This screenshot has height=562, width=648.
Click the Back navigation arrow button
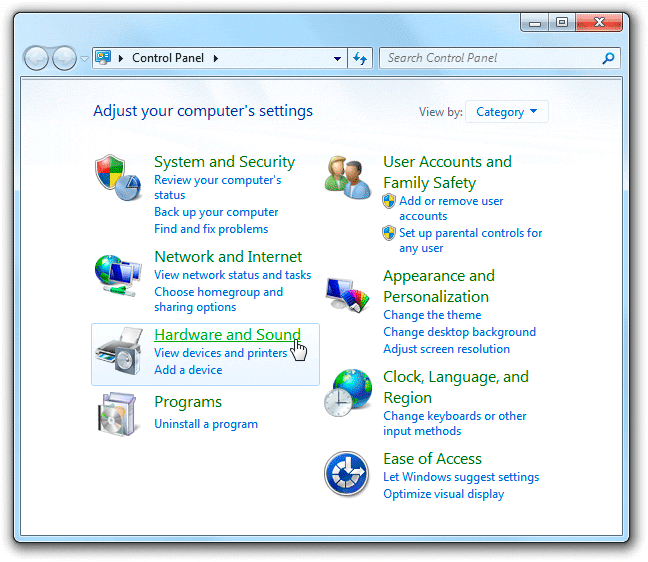point(36,58)
